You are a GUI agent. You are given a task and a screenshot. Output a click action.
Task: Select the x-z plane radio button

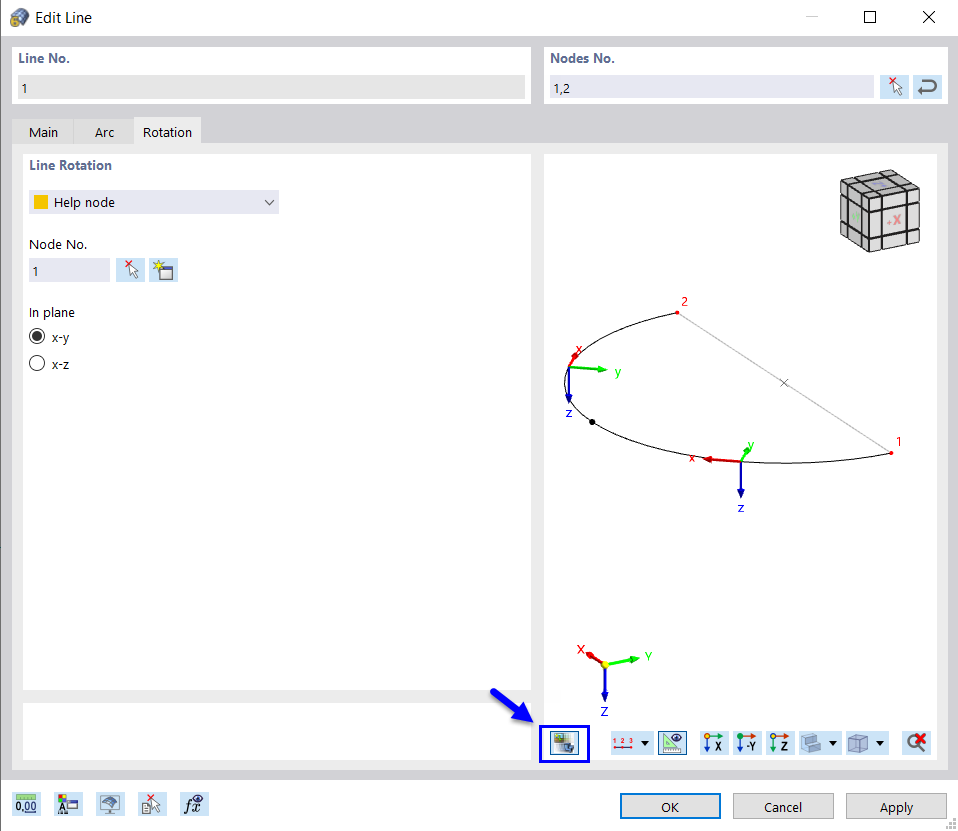tap(36, 363)
